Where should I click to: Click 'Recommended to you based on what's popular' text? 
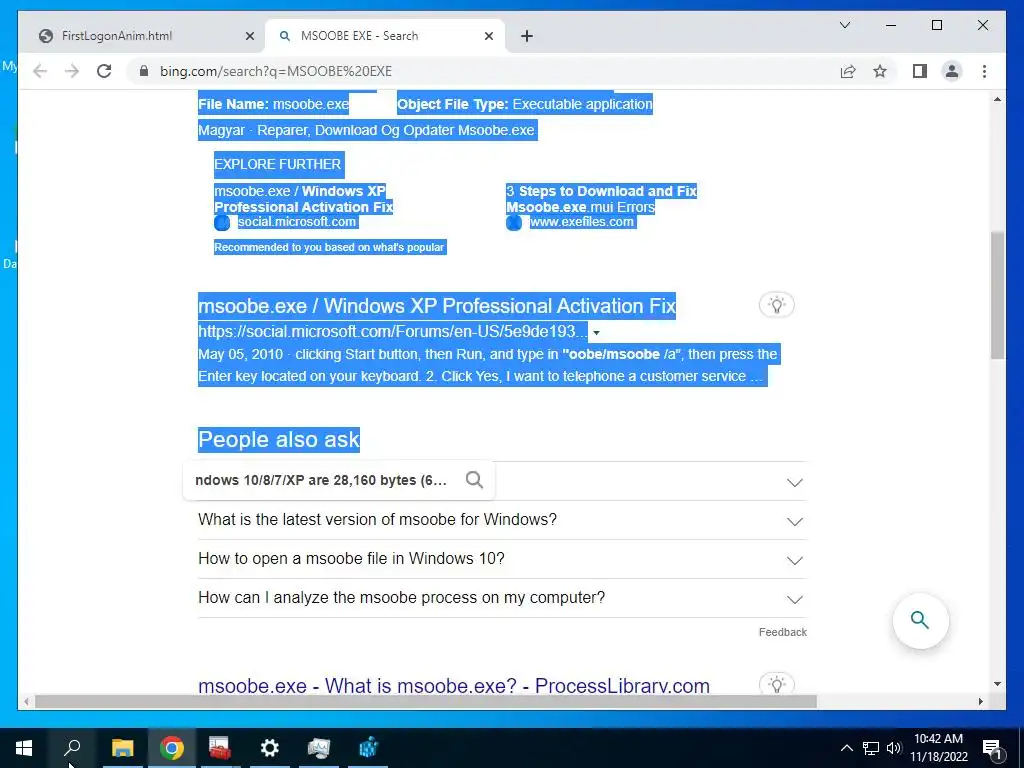point(329,247)
